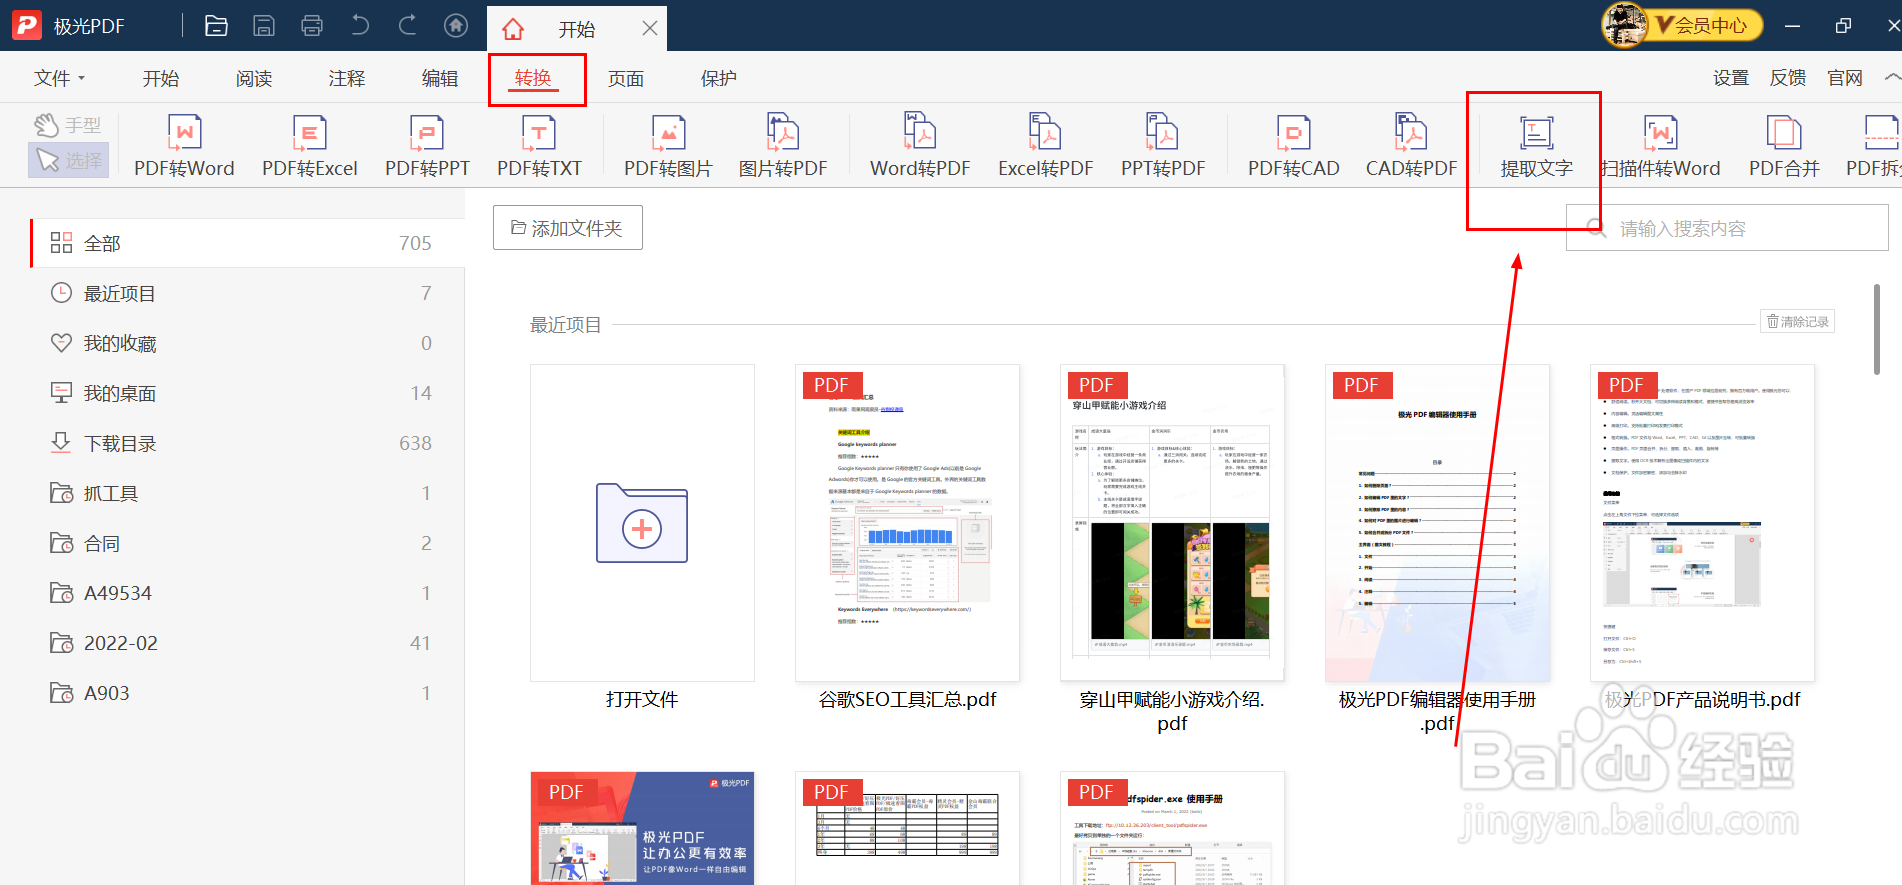Select the 合同 folder
Screen dimensions: 1902x885
coord(247,543)
